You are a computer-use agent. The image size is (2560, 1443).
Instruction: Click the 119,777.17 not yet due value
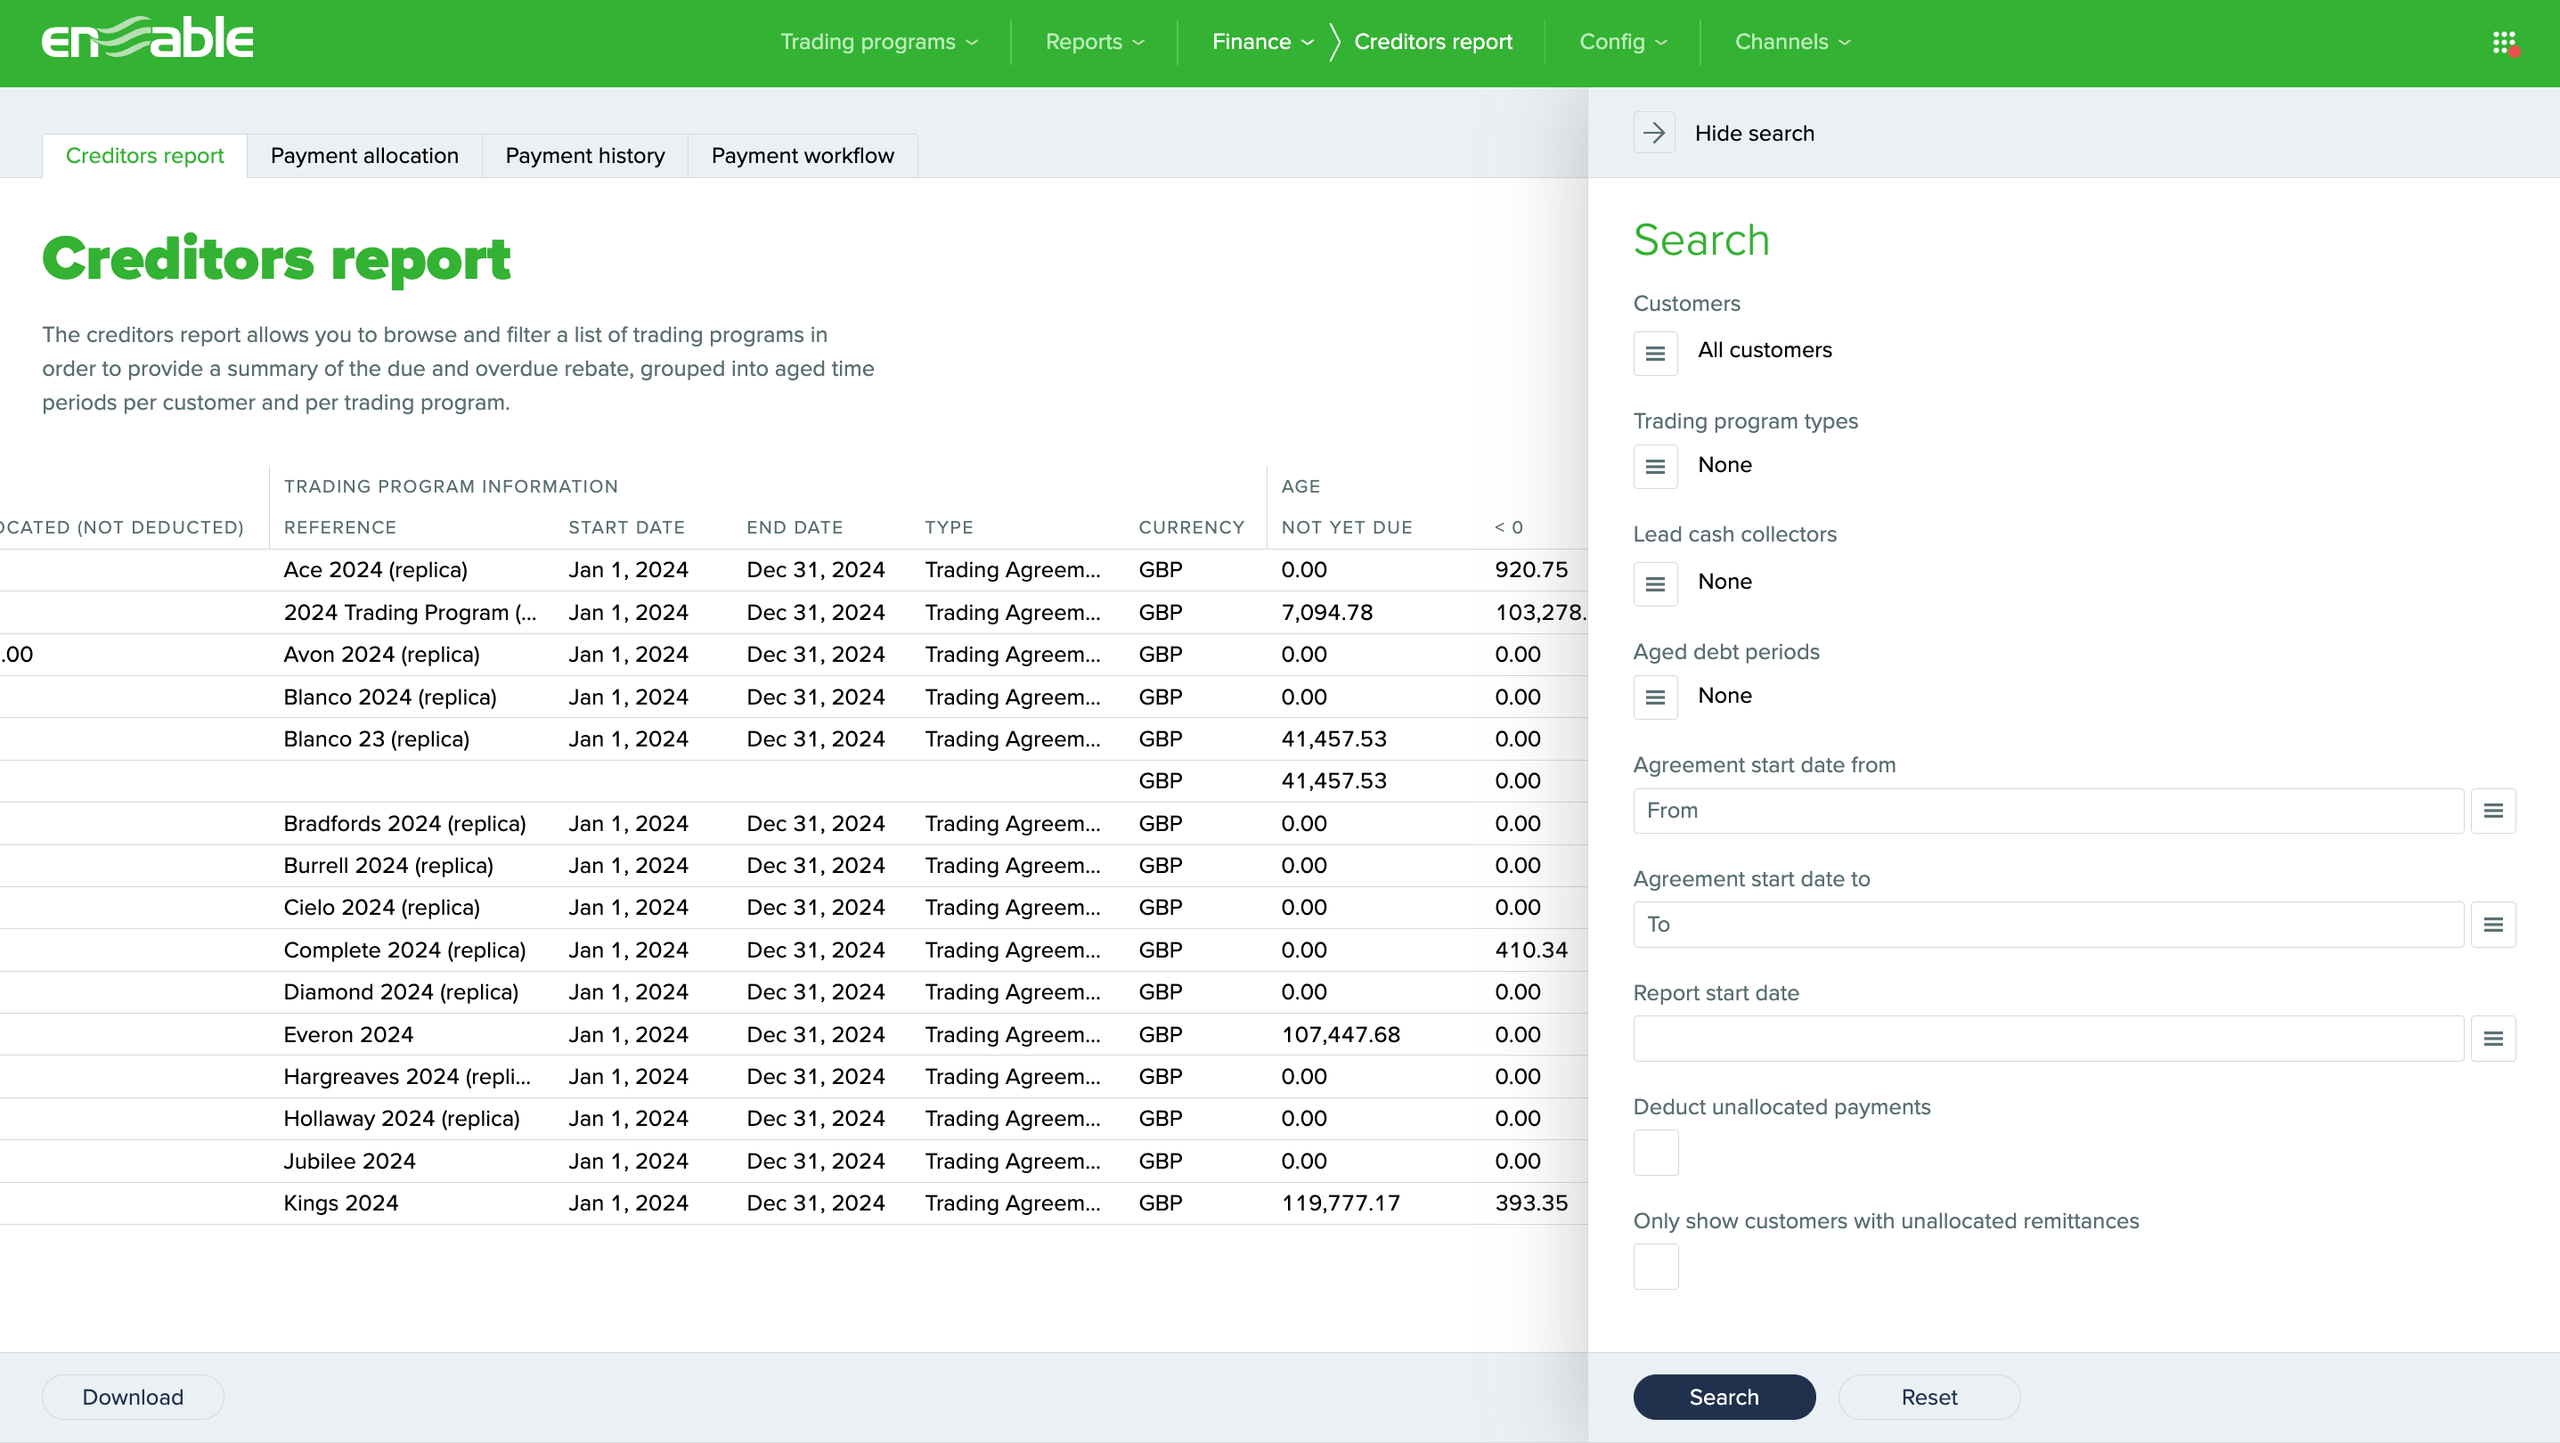click(x=1341, y=1204)
